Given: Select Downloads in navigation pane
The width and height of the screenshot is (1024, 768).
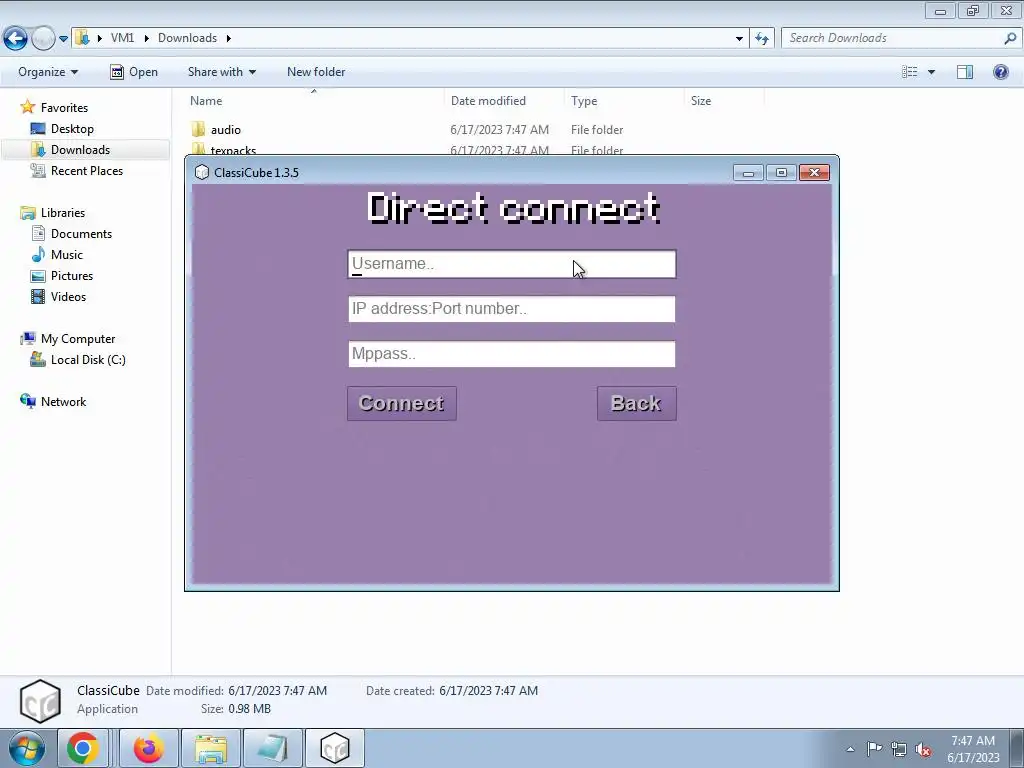Looking at the screenshot, I should click(x=80, y=150).
